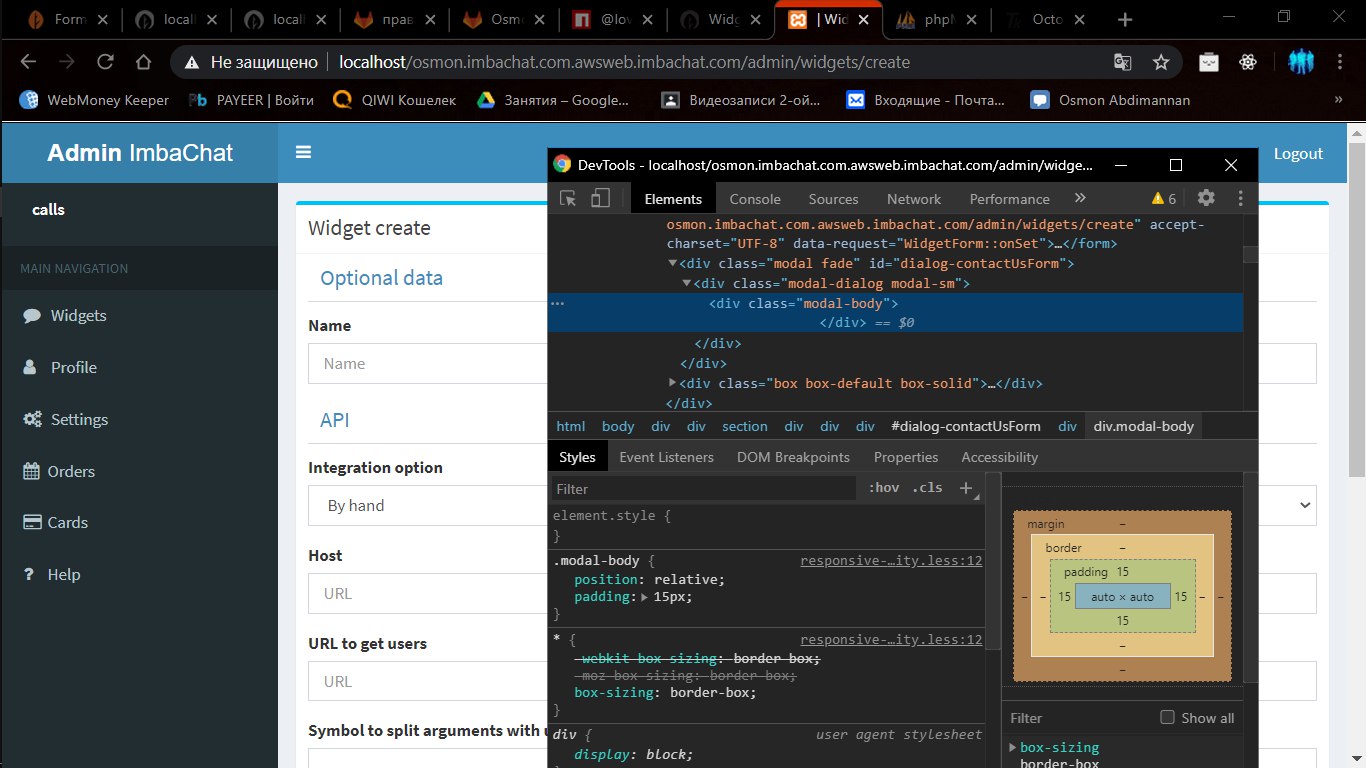Toggle .cls class editor
Screen dimensions: 1366x768
click(927, 488)
